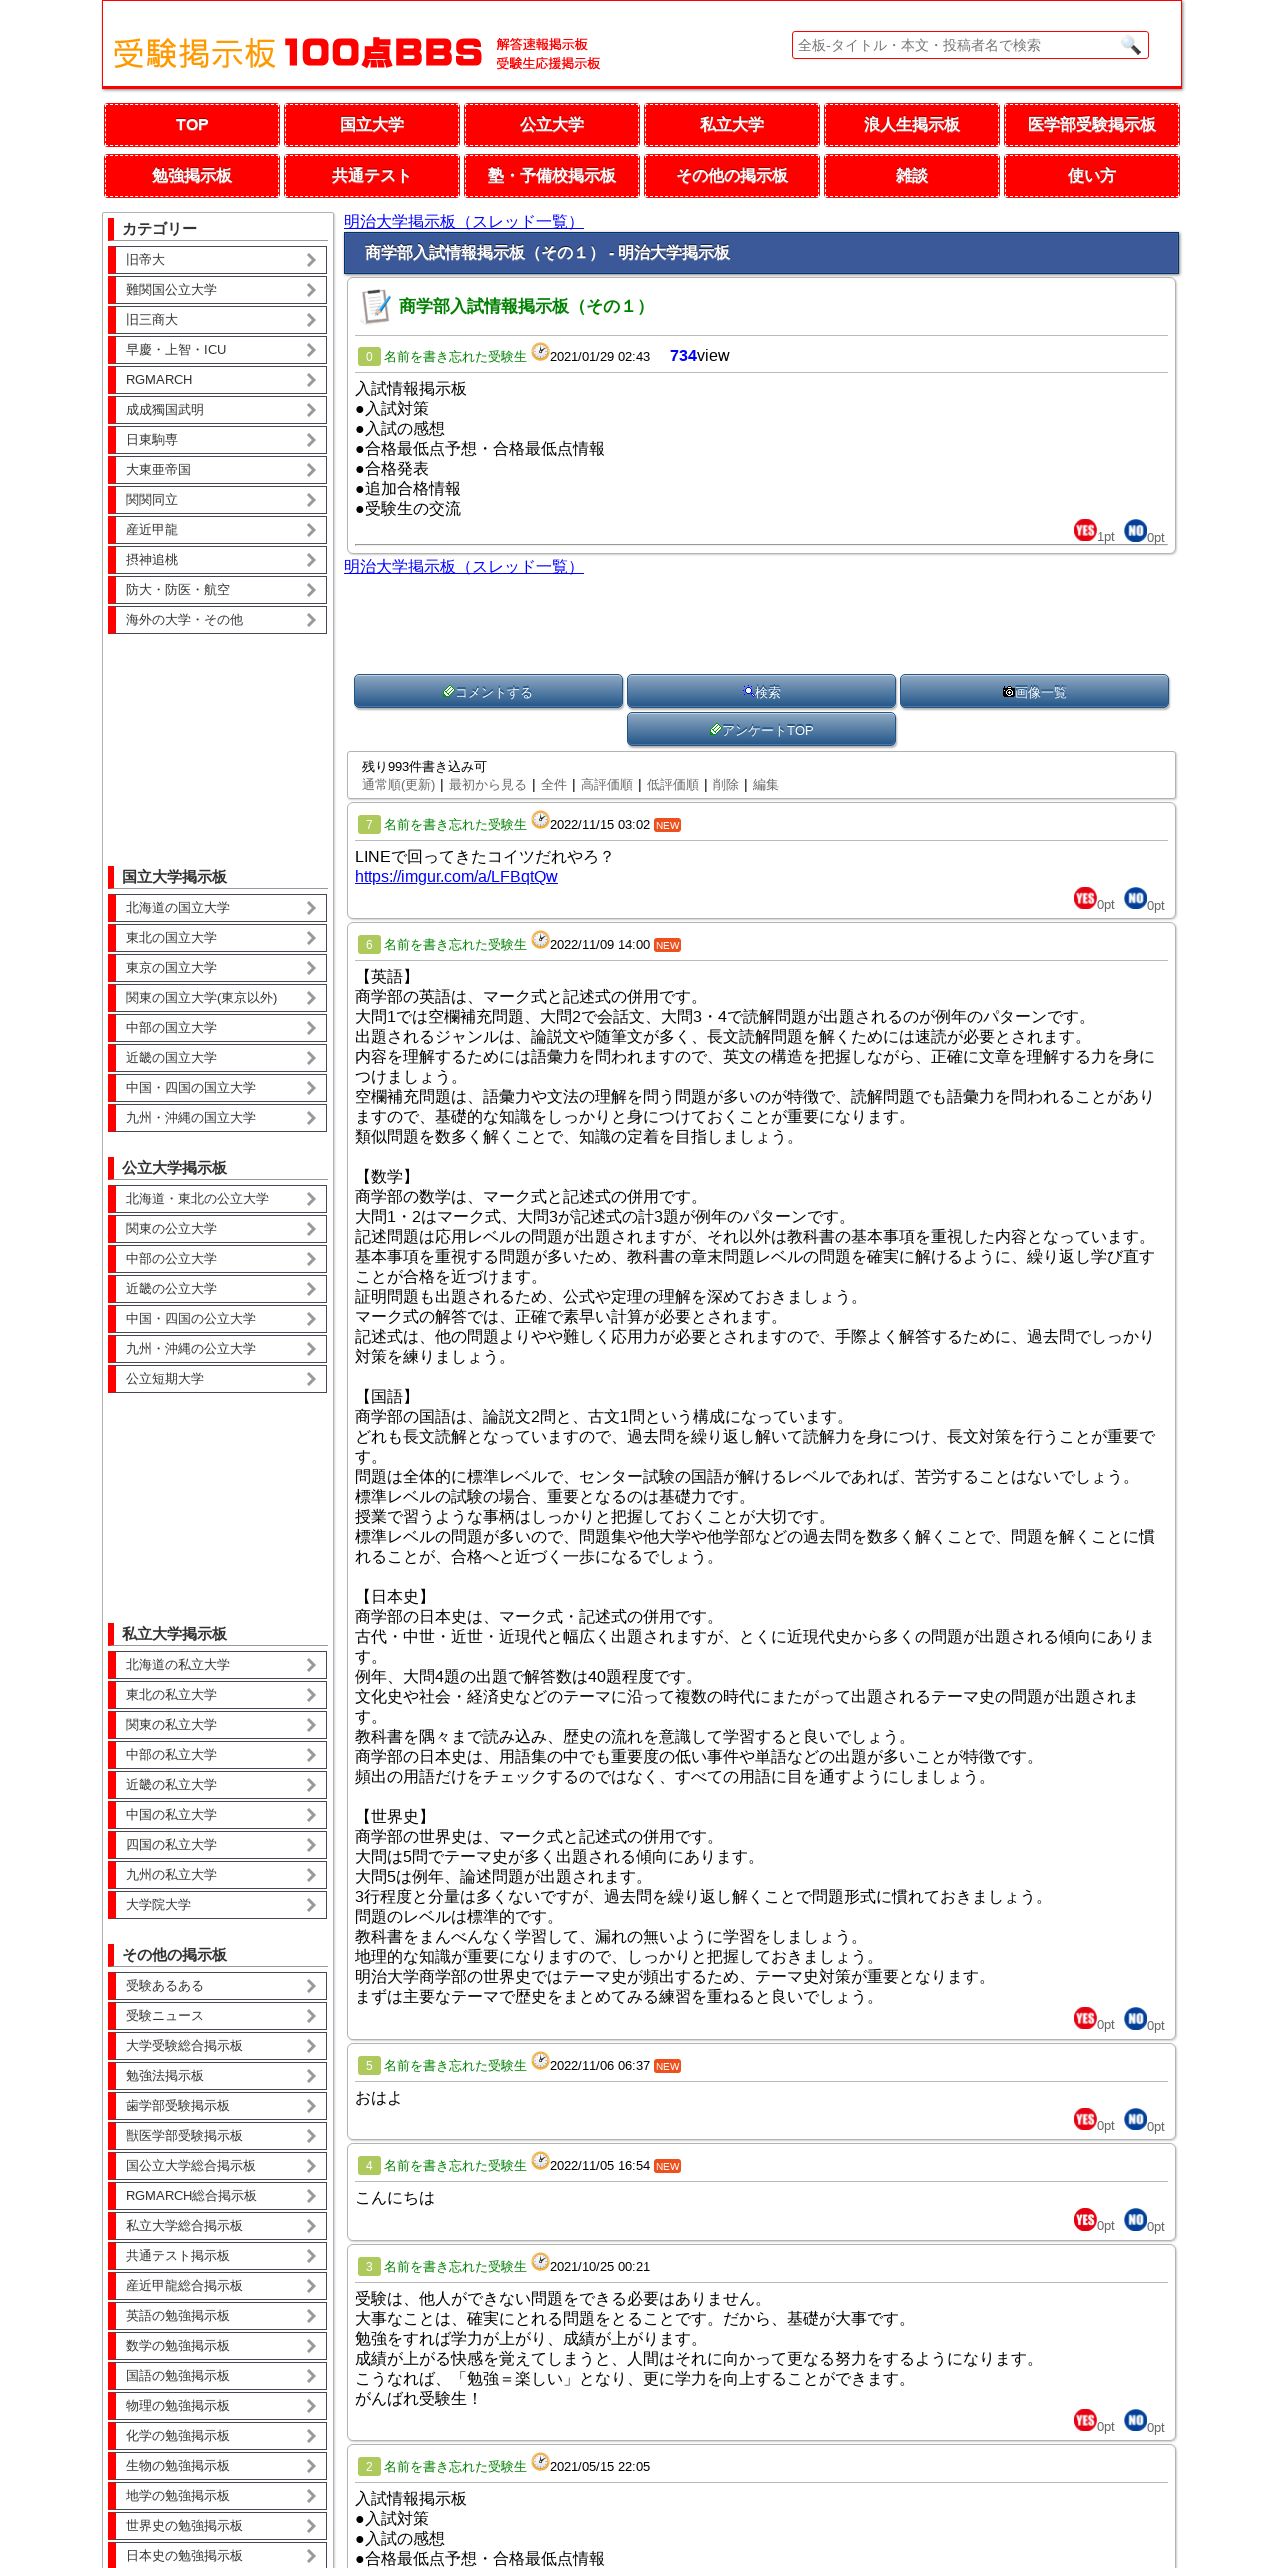Open the 国立大学 navigation tab
Image resolution: width=1284 pixels, height=2568 pixels.
pos(372,125)
